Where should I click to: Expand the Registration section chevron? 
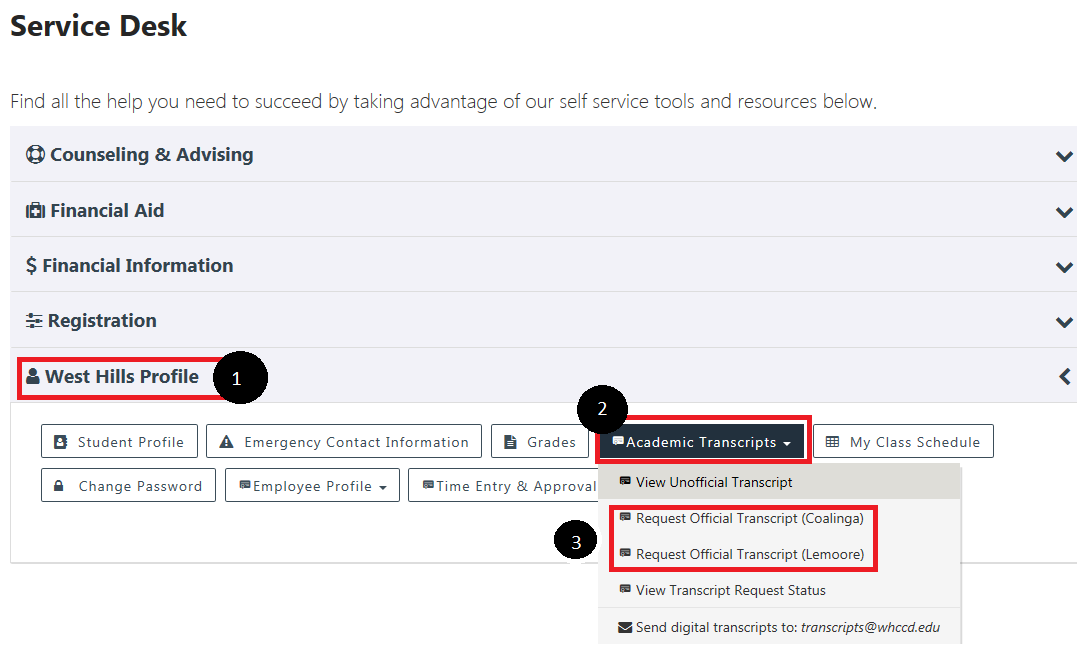pyautogui.click(x=1064, y=322)
